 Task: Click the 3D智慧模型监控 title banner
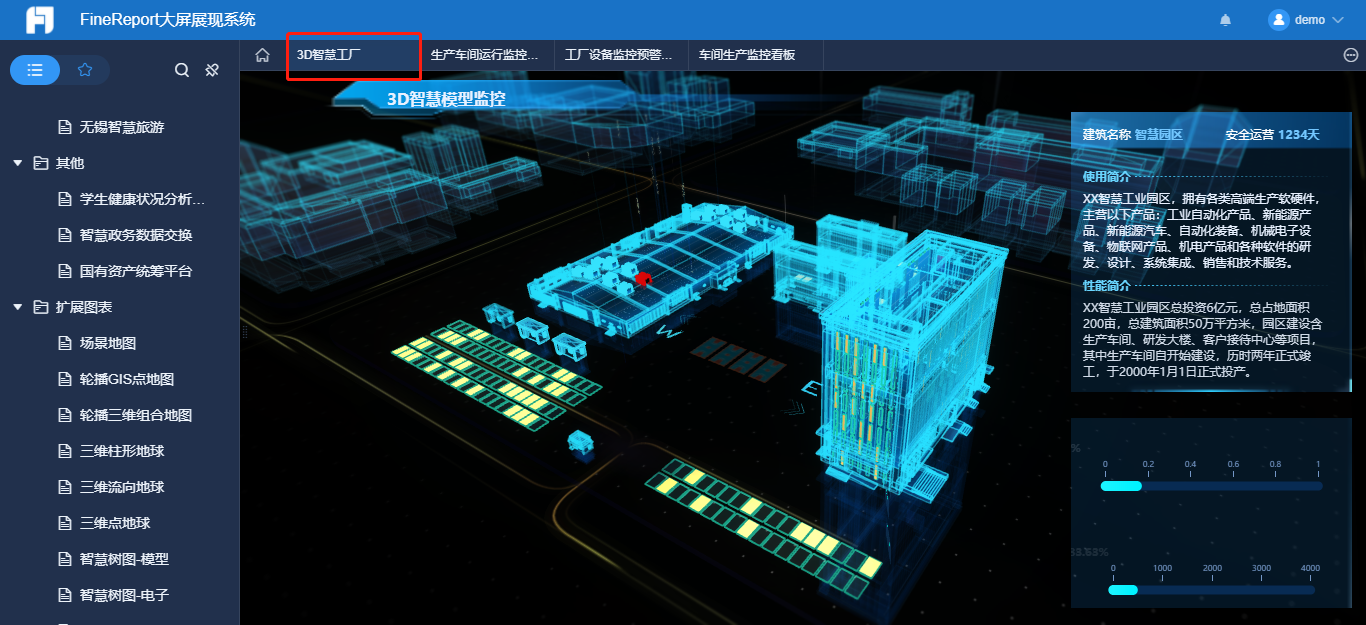coord(446,98)
